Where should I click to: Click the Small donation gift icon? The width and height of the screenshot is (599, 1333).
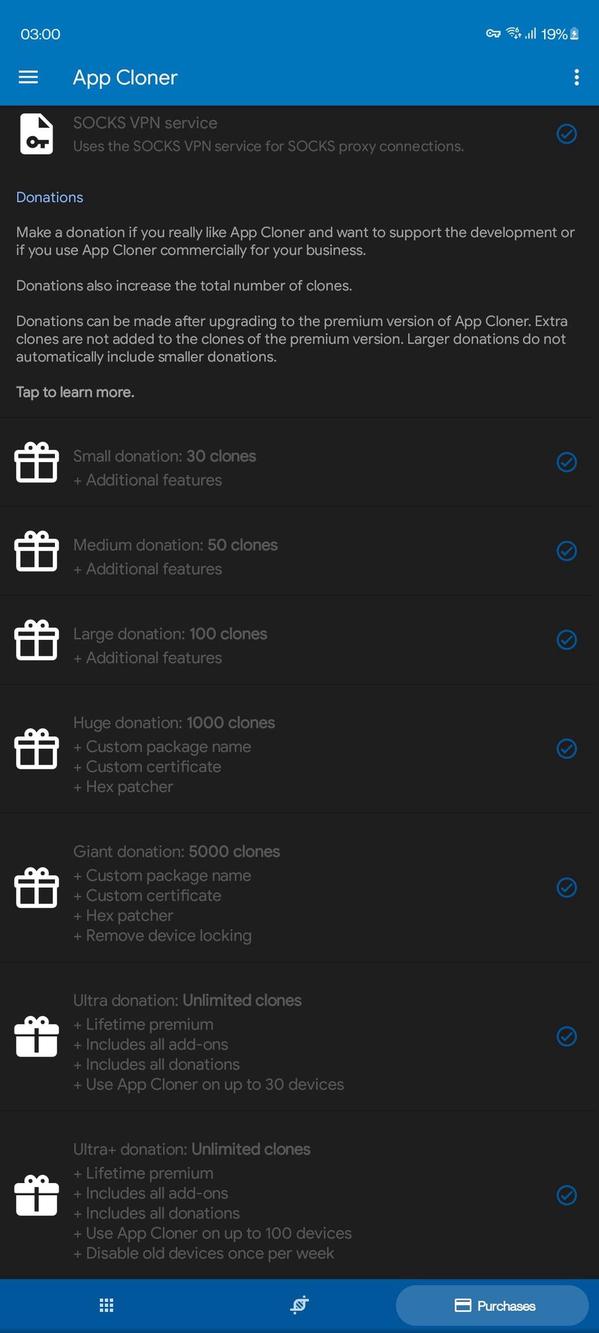pyautogui.click(x=36, y=462)
